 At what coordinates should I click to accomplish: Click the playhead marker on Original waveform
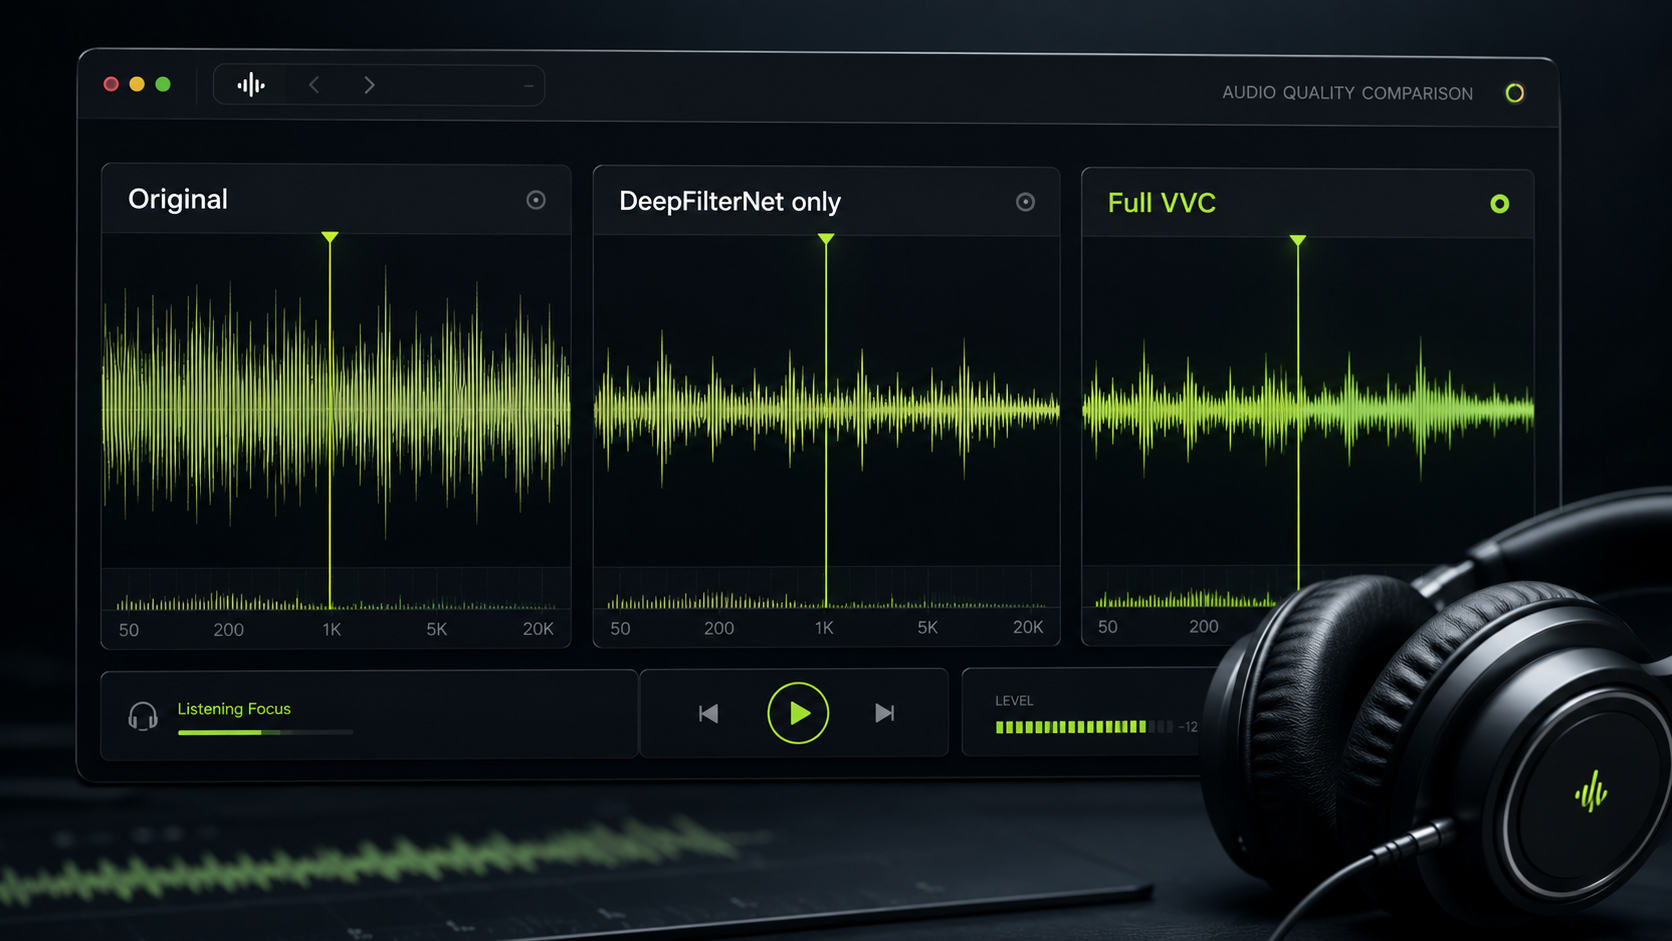[330, 238]
